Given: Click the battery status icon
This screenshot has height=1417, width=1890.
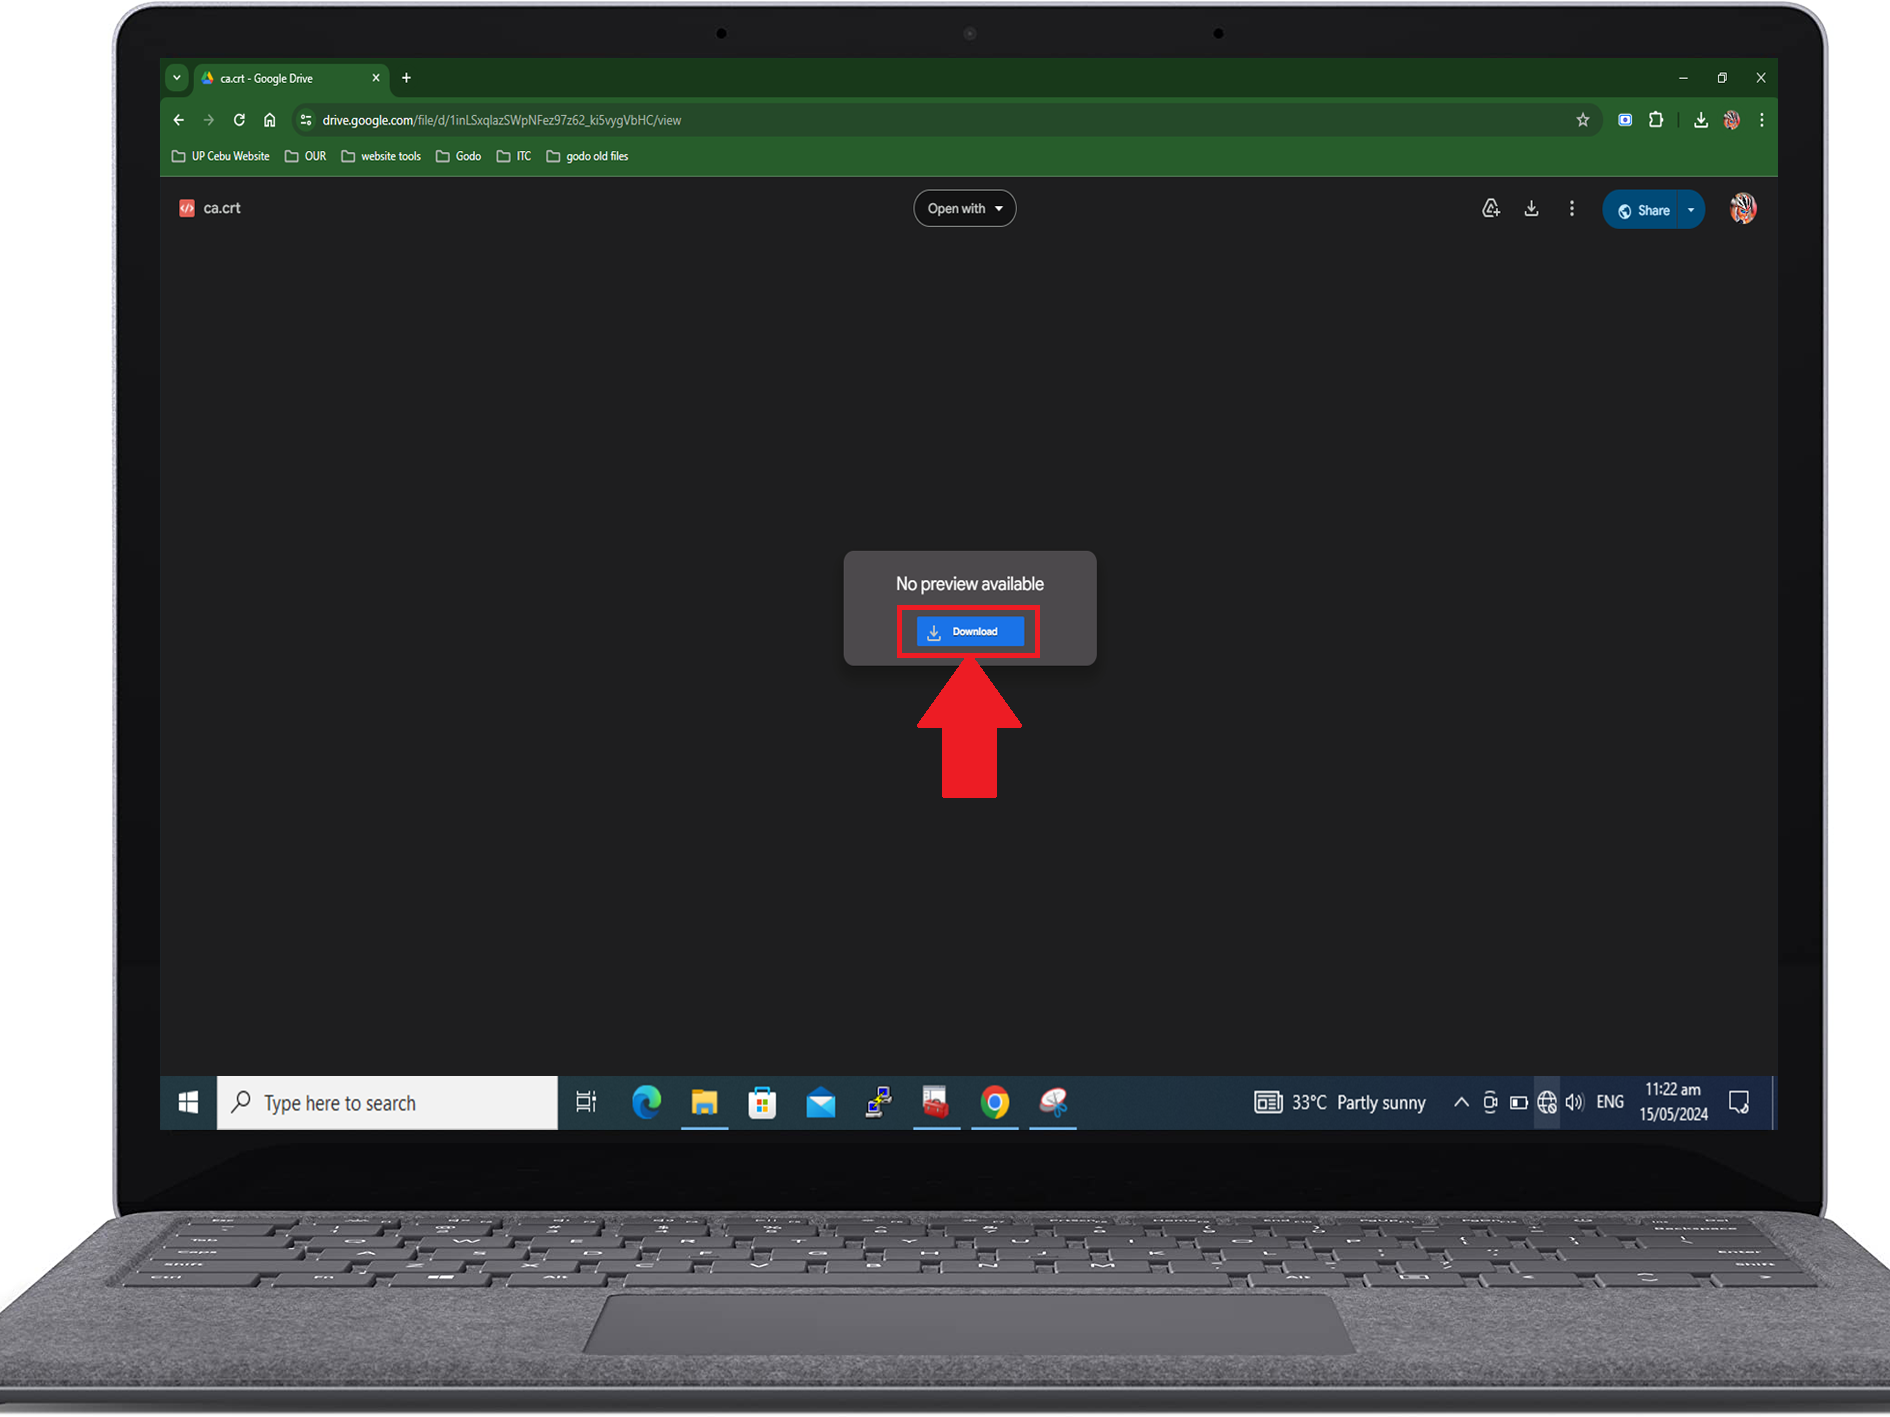Looking at the screenshot, I should [x=1518, y=1102].
